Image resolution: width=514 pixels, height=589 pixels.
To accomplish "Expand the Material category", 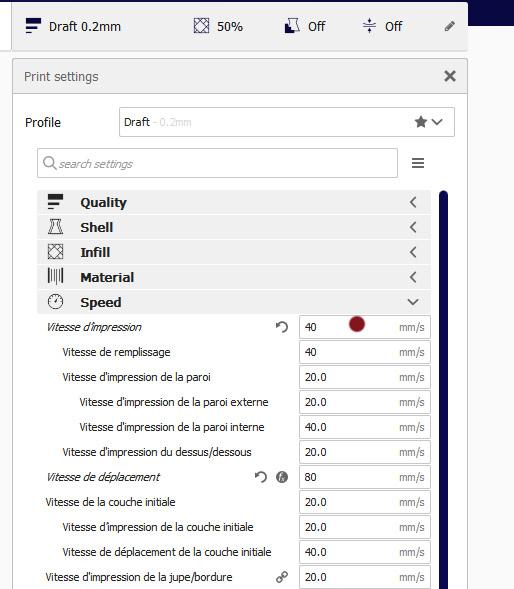I will point(234,277).
